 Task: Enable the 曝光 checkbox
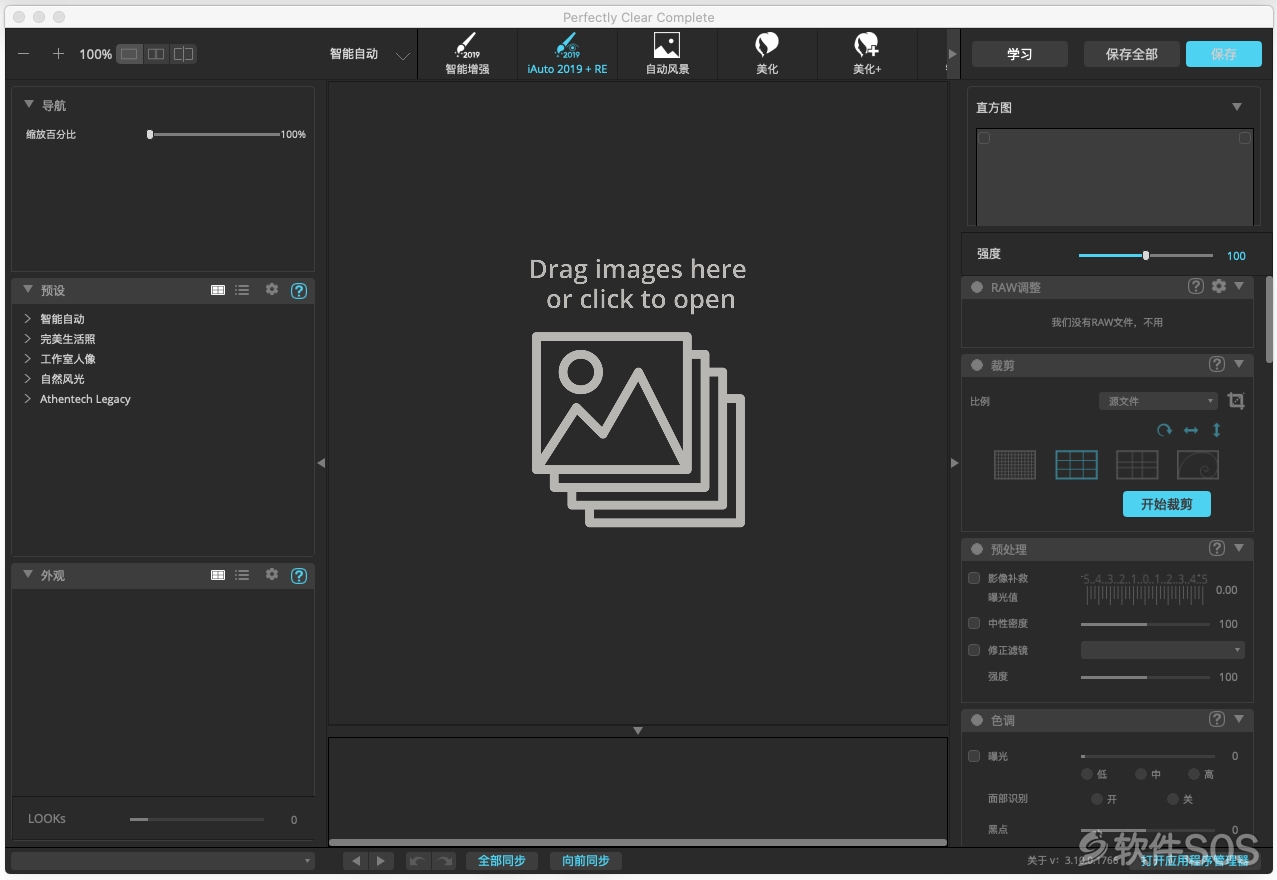tap(974, 756)
